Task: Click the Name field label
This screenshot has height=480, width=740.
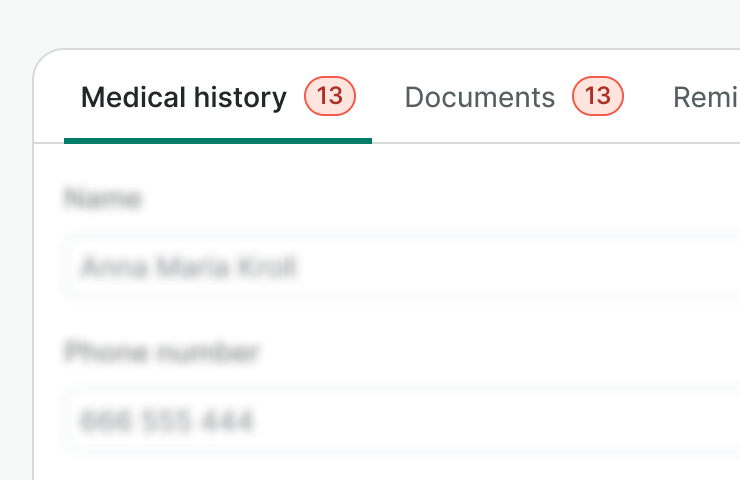Action: 102,199
